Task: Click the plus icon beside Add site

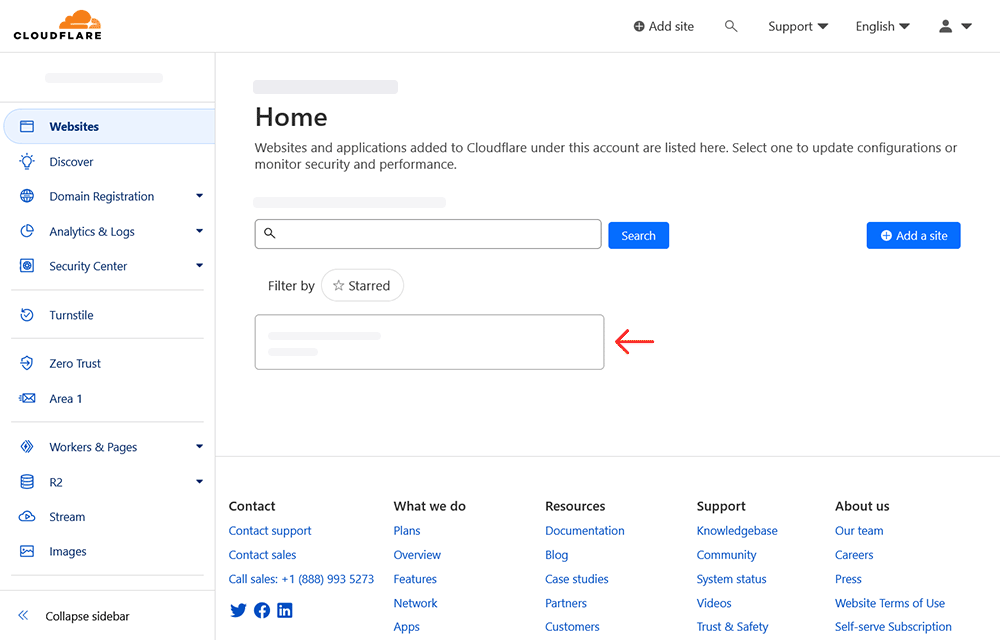Action: tap(638, 26)
